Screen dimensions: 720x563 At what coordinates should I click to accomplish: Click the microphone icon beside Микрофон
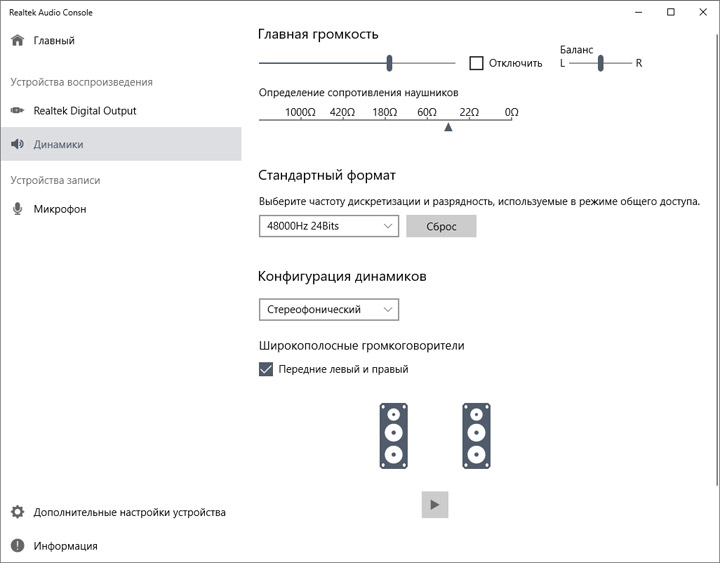pyautogui.click(x=17, y=209)
